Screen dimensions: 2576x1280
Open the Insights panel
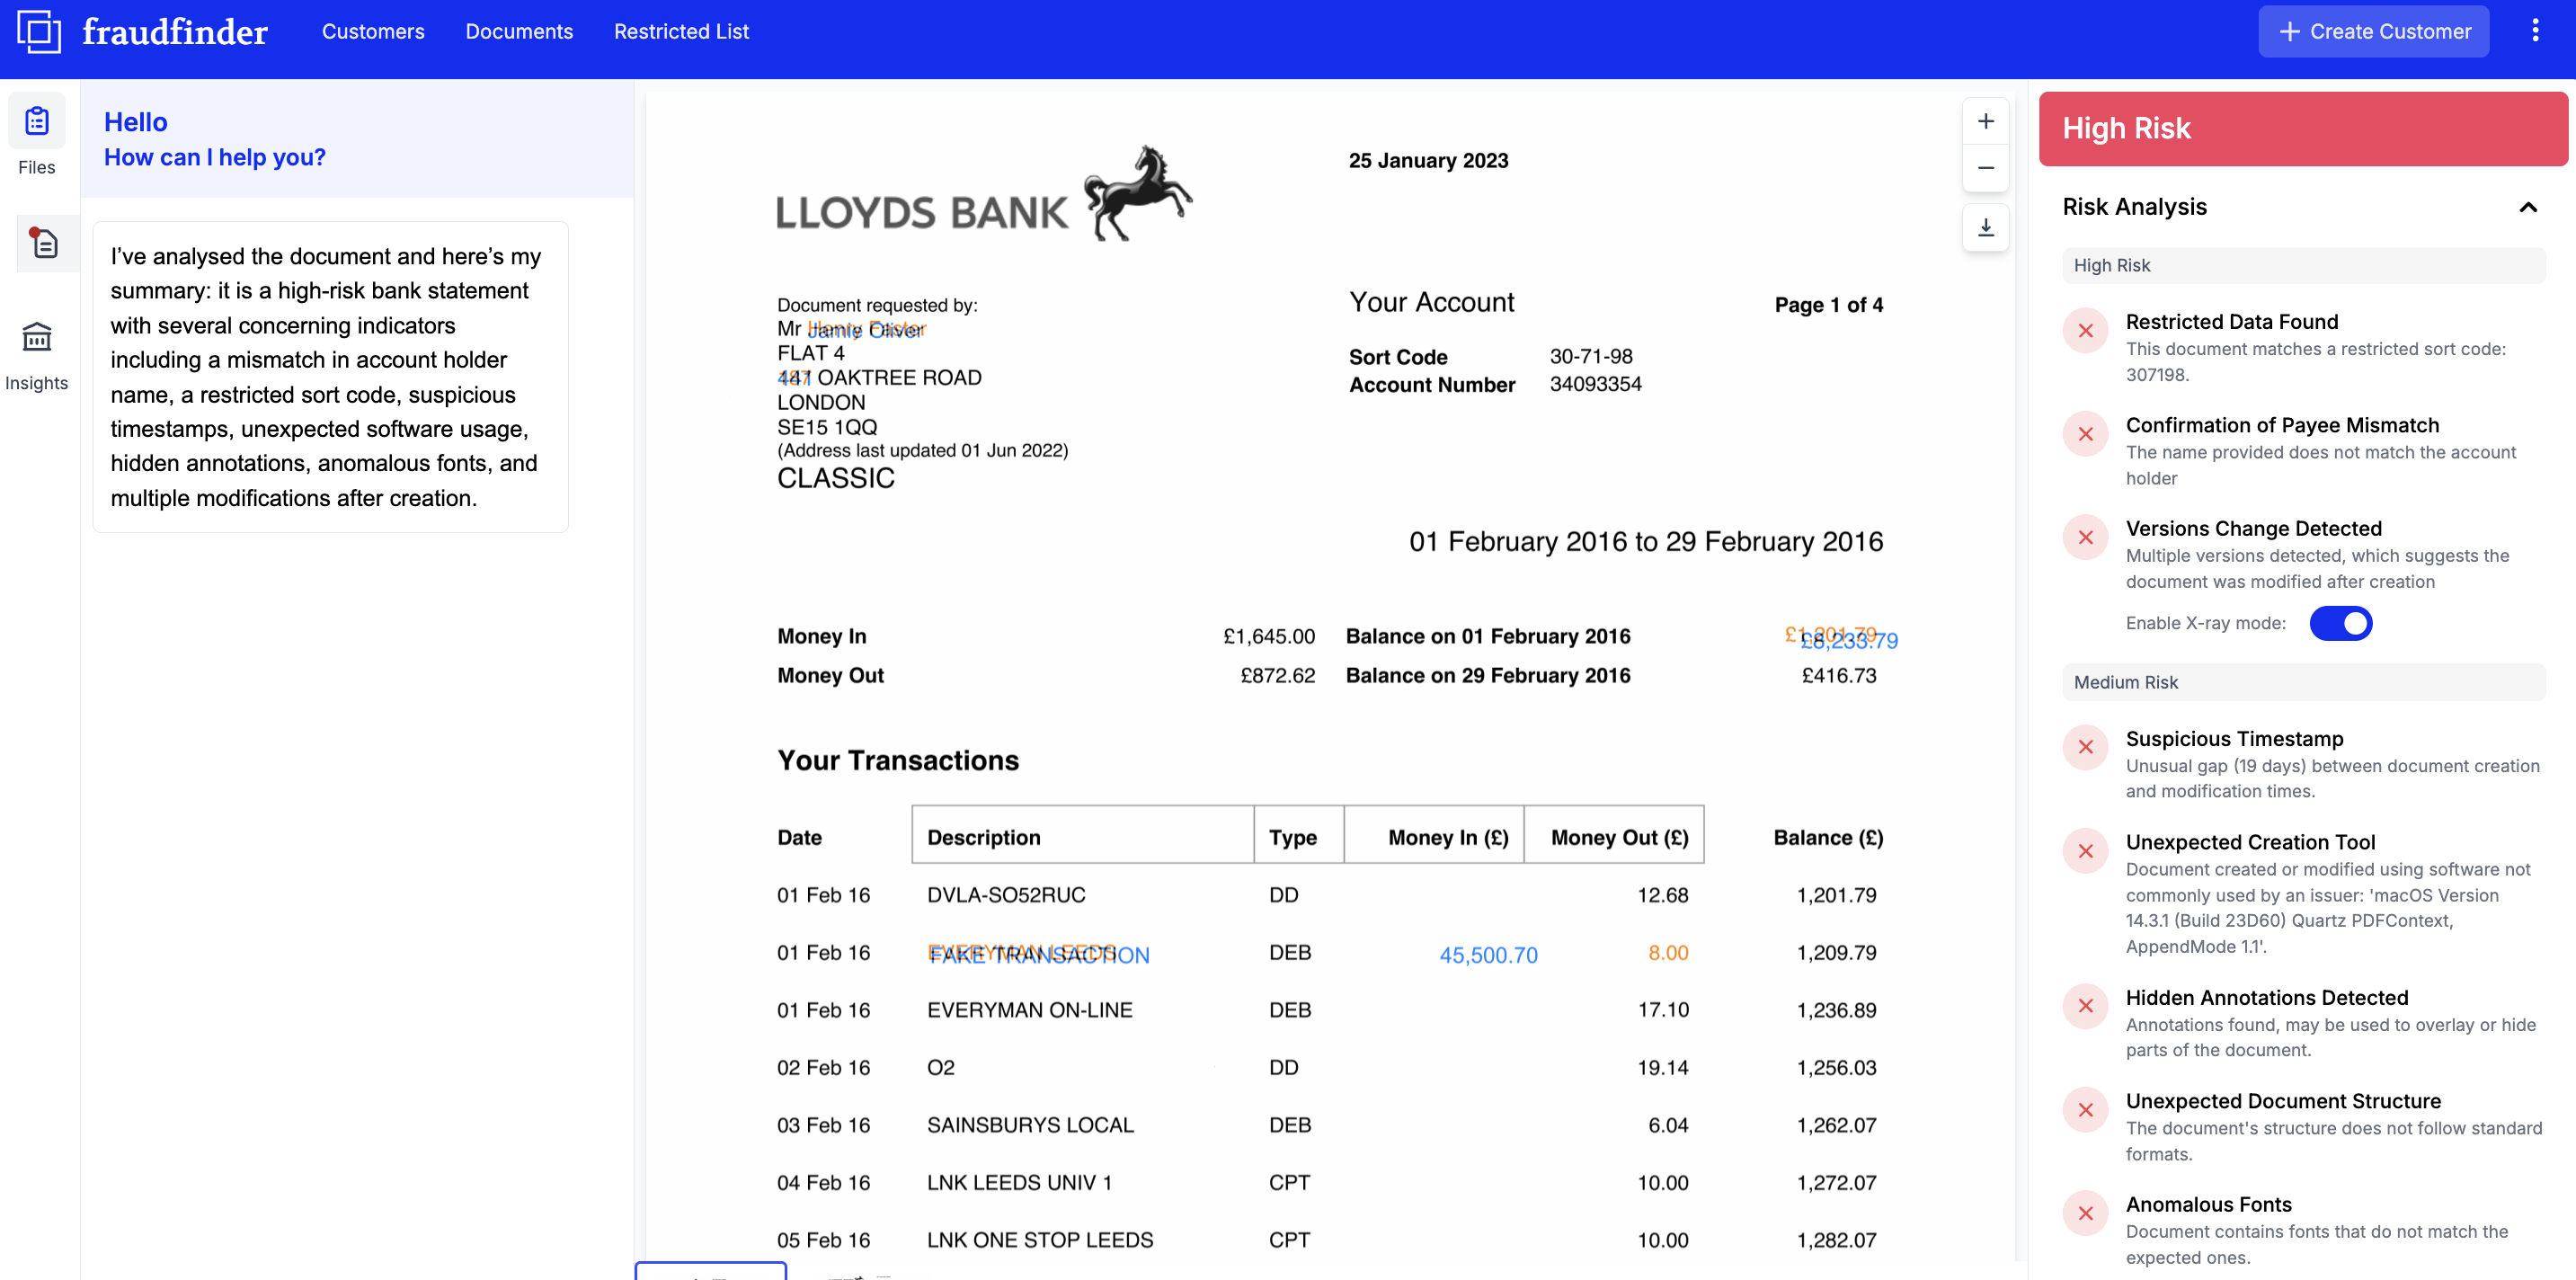click(x=36, y=349)
